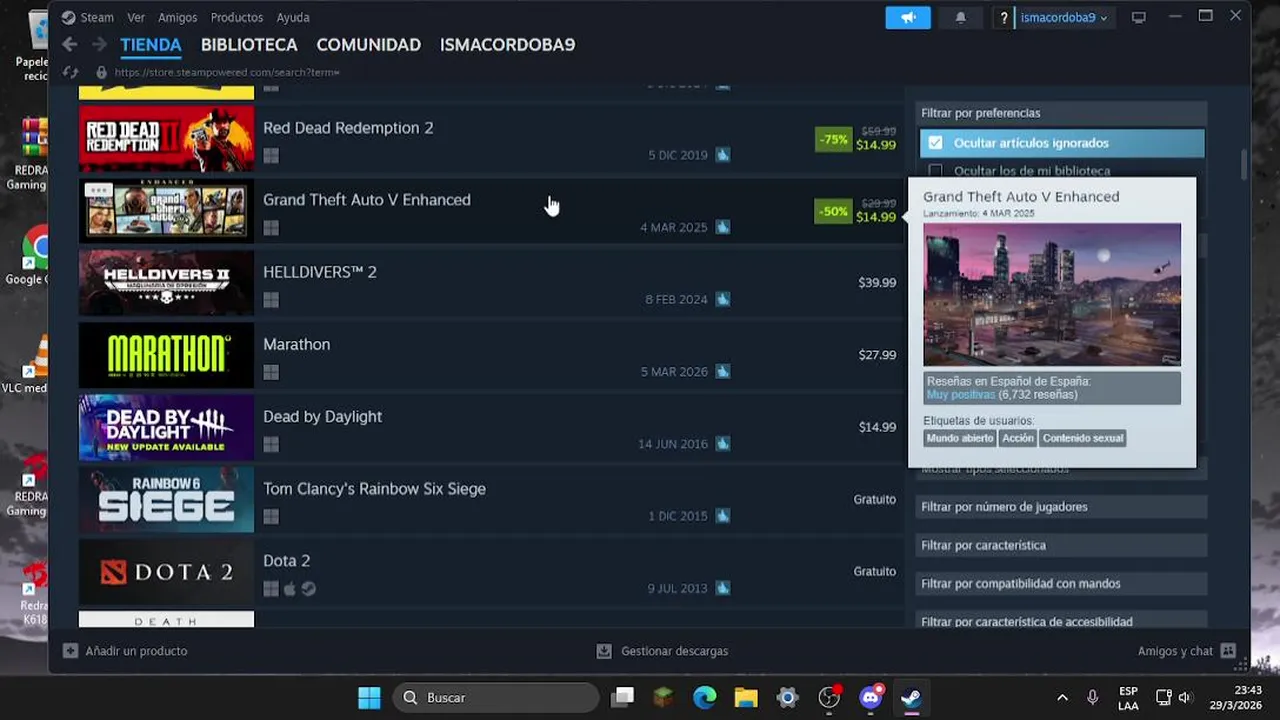Click the downloads icon at bottom bar
Viewport: 1280px width, 720px height.
604,651
